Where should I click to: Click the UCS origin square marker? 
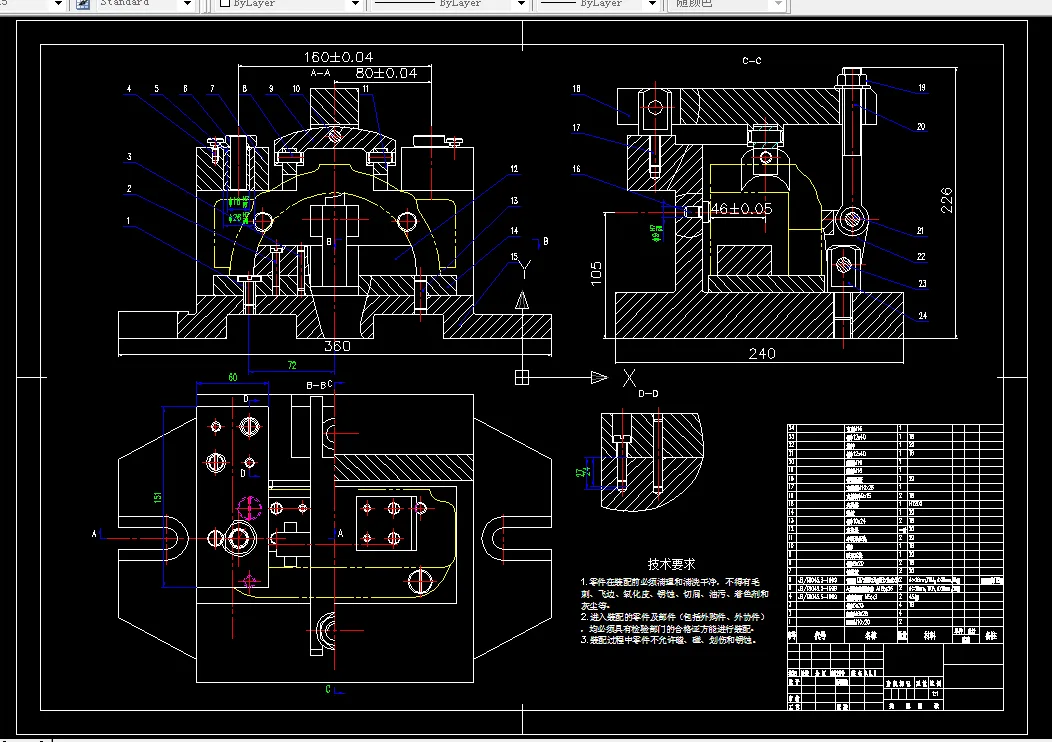pyautogui.click(x=522, y=378)
